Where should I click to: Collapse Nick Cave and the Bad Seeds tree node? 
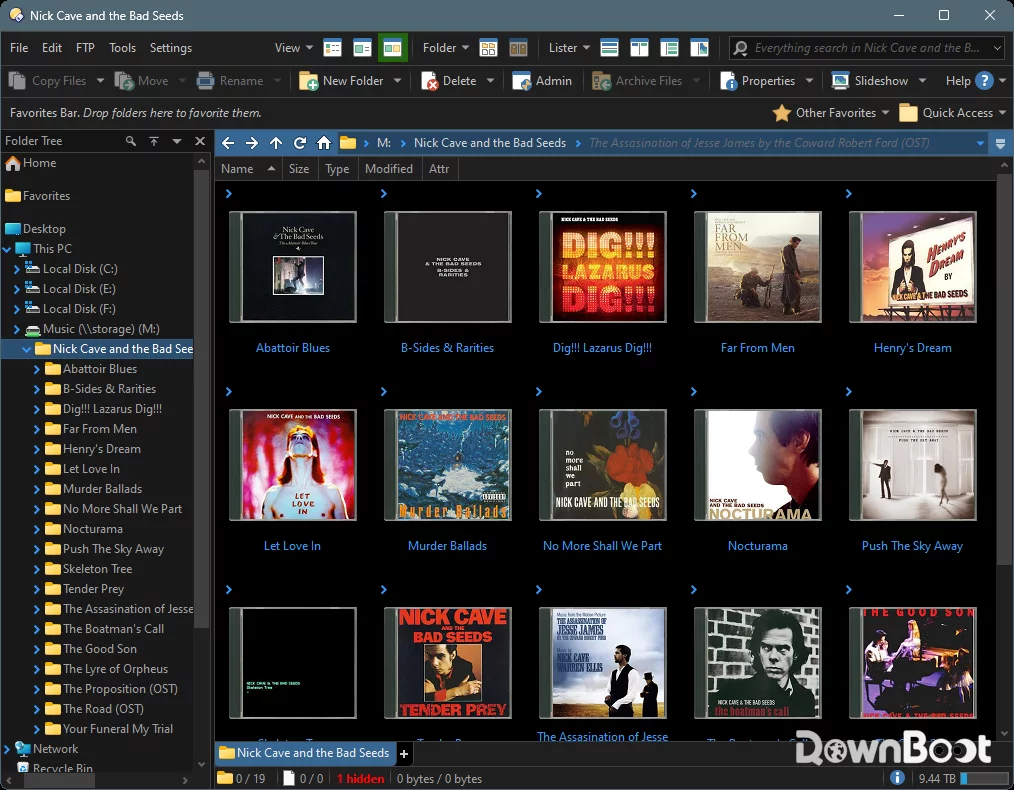[x=27, y=349]
